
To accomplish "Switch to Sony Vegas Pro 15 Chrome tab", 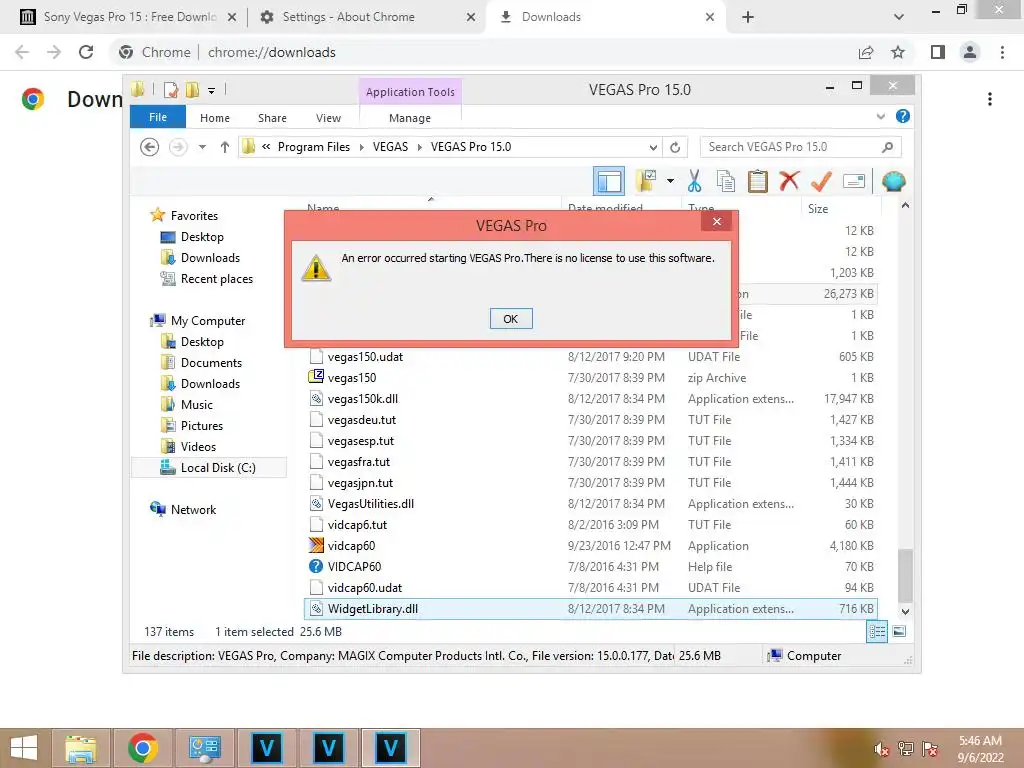I will click(129, 17).
